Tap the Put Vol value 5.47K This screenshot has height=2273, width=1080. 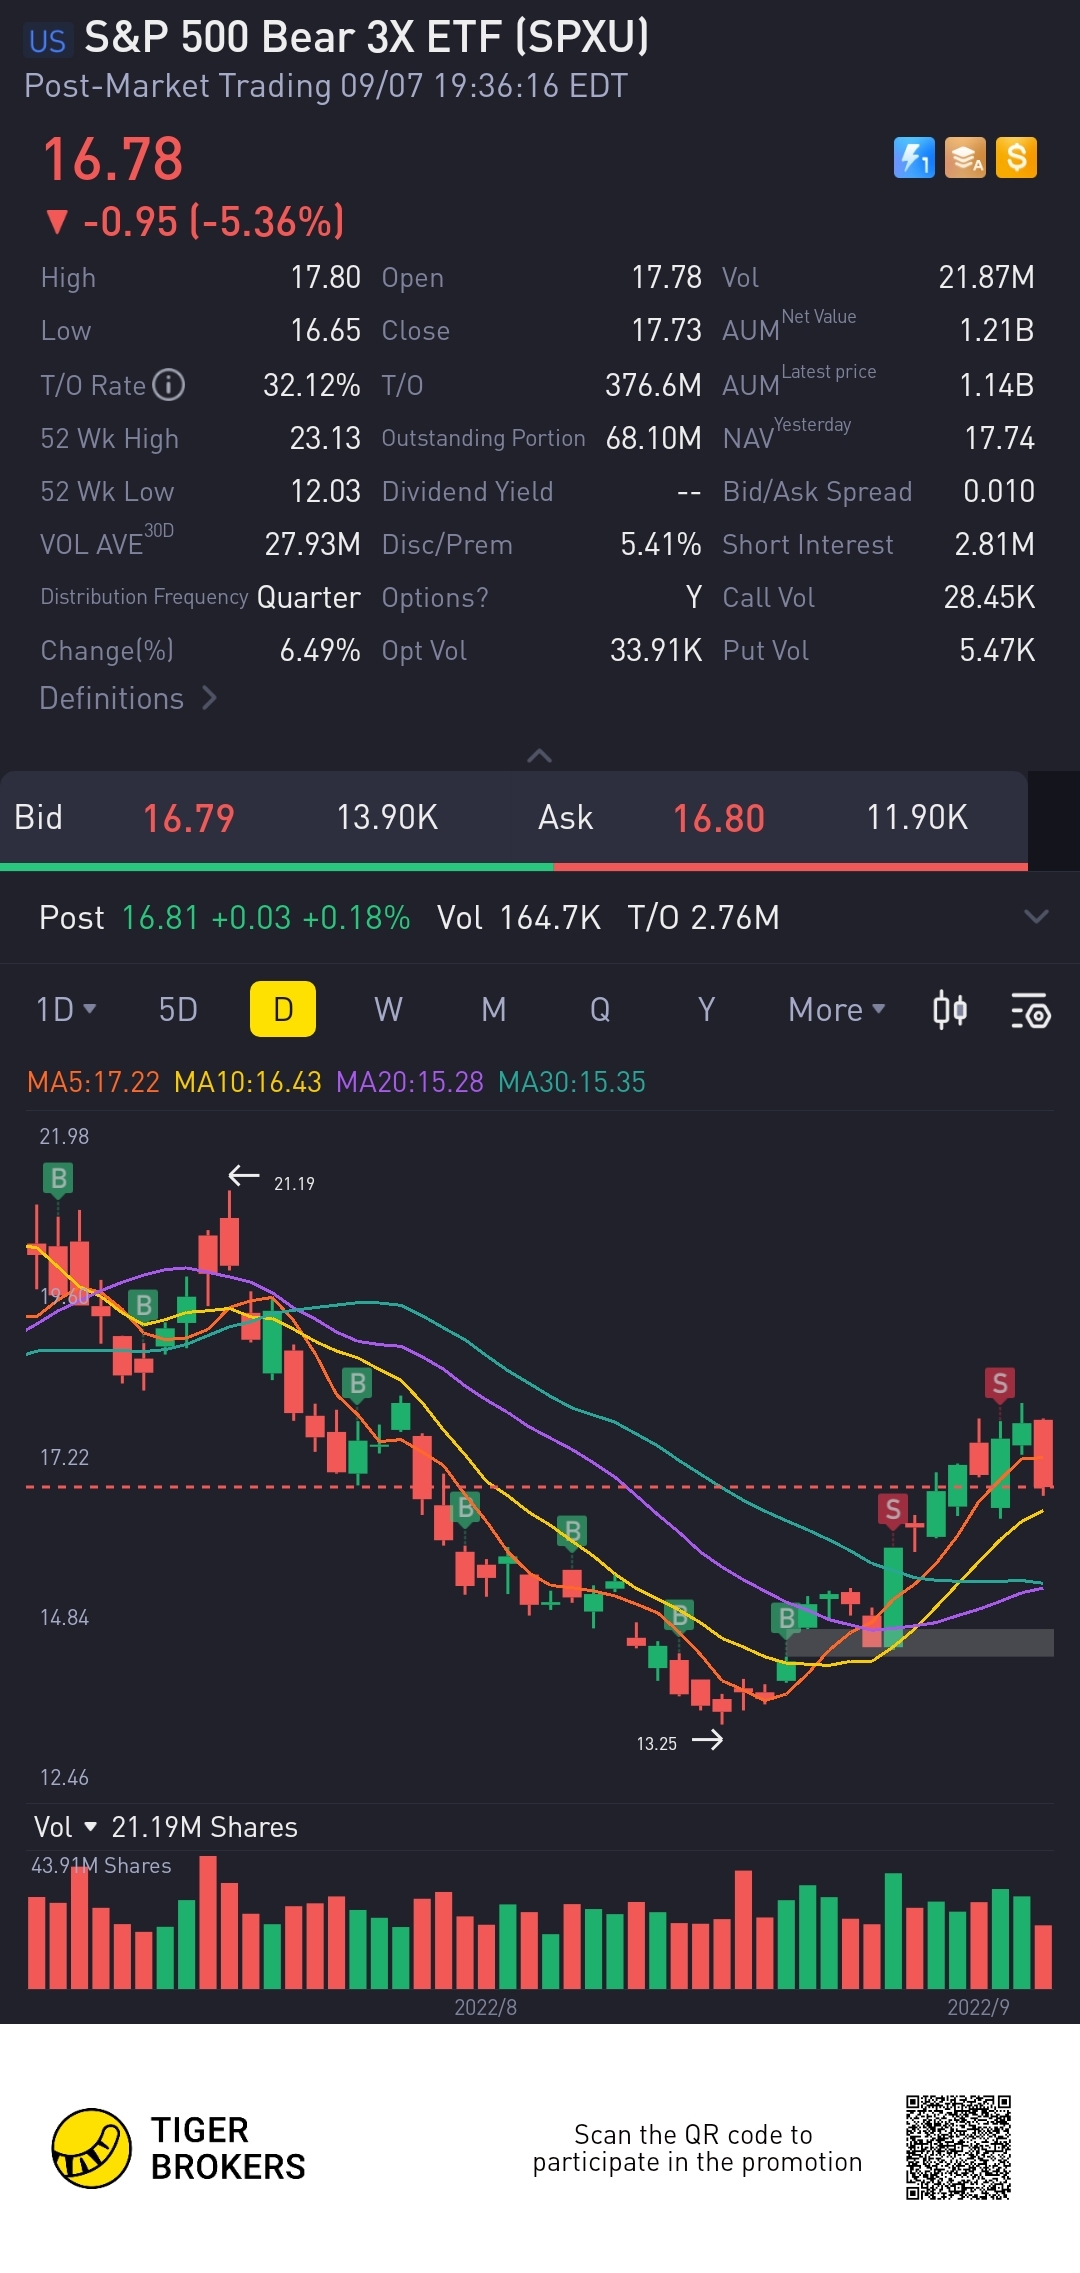click(x=997, y=650)
